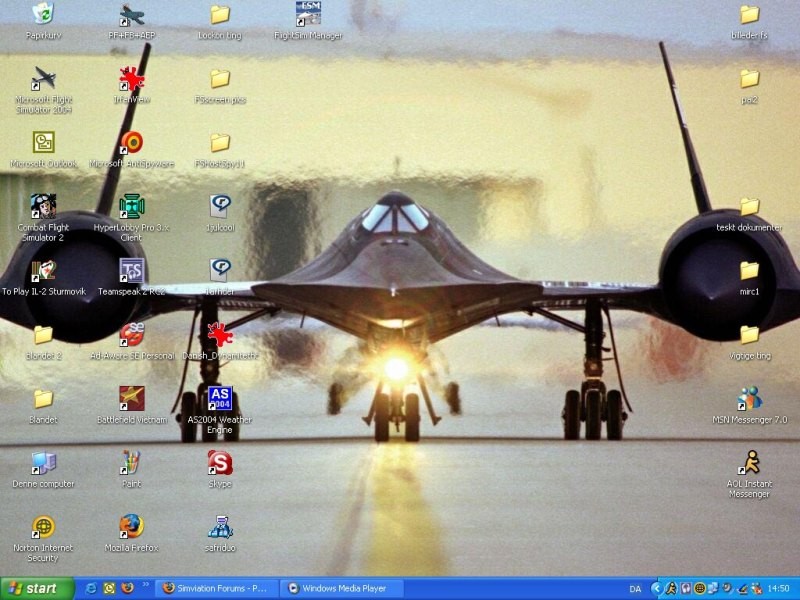Open the FlightSim Manager shortcut

(308, 15)
